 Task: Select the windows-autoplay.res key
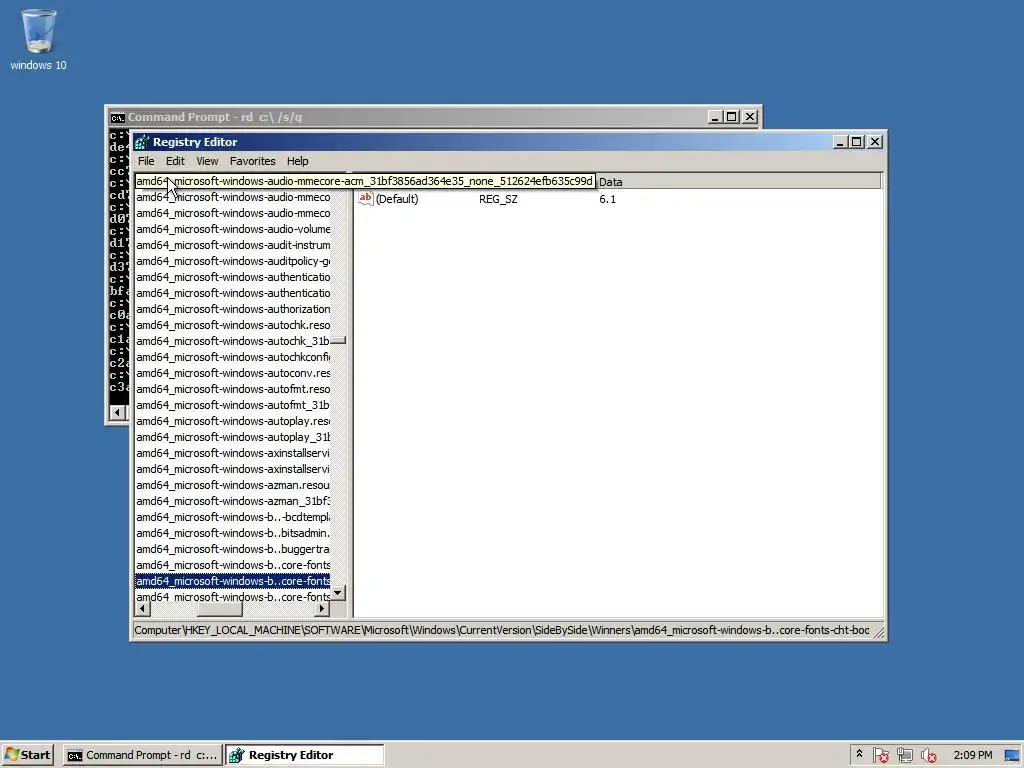232,421
